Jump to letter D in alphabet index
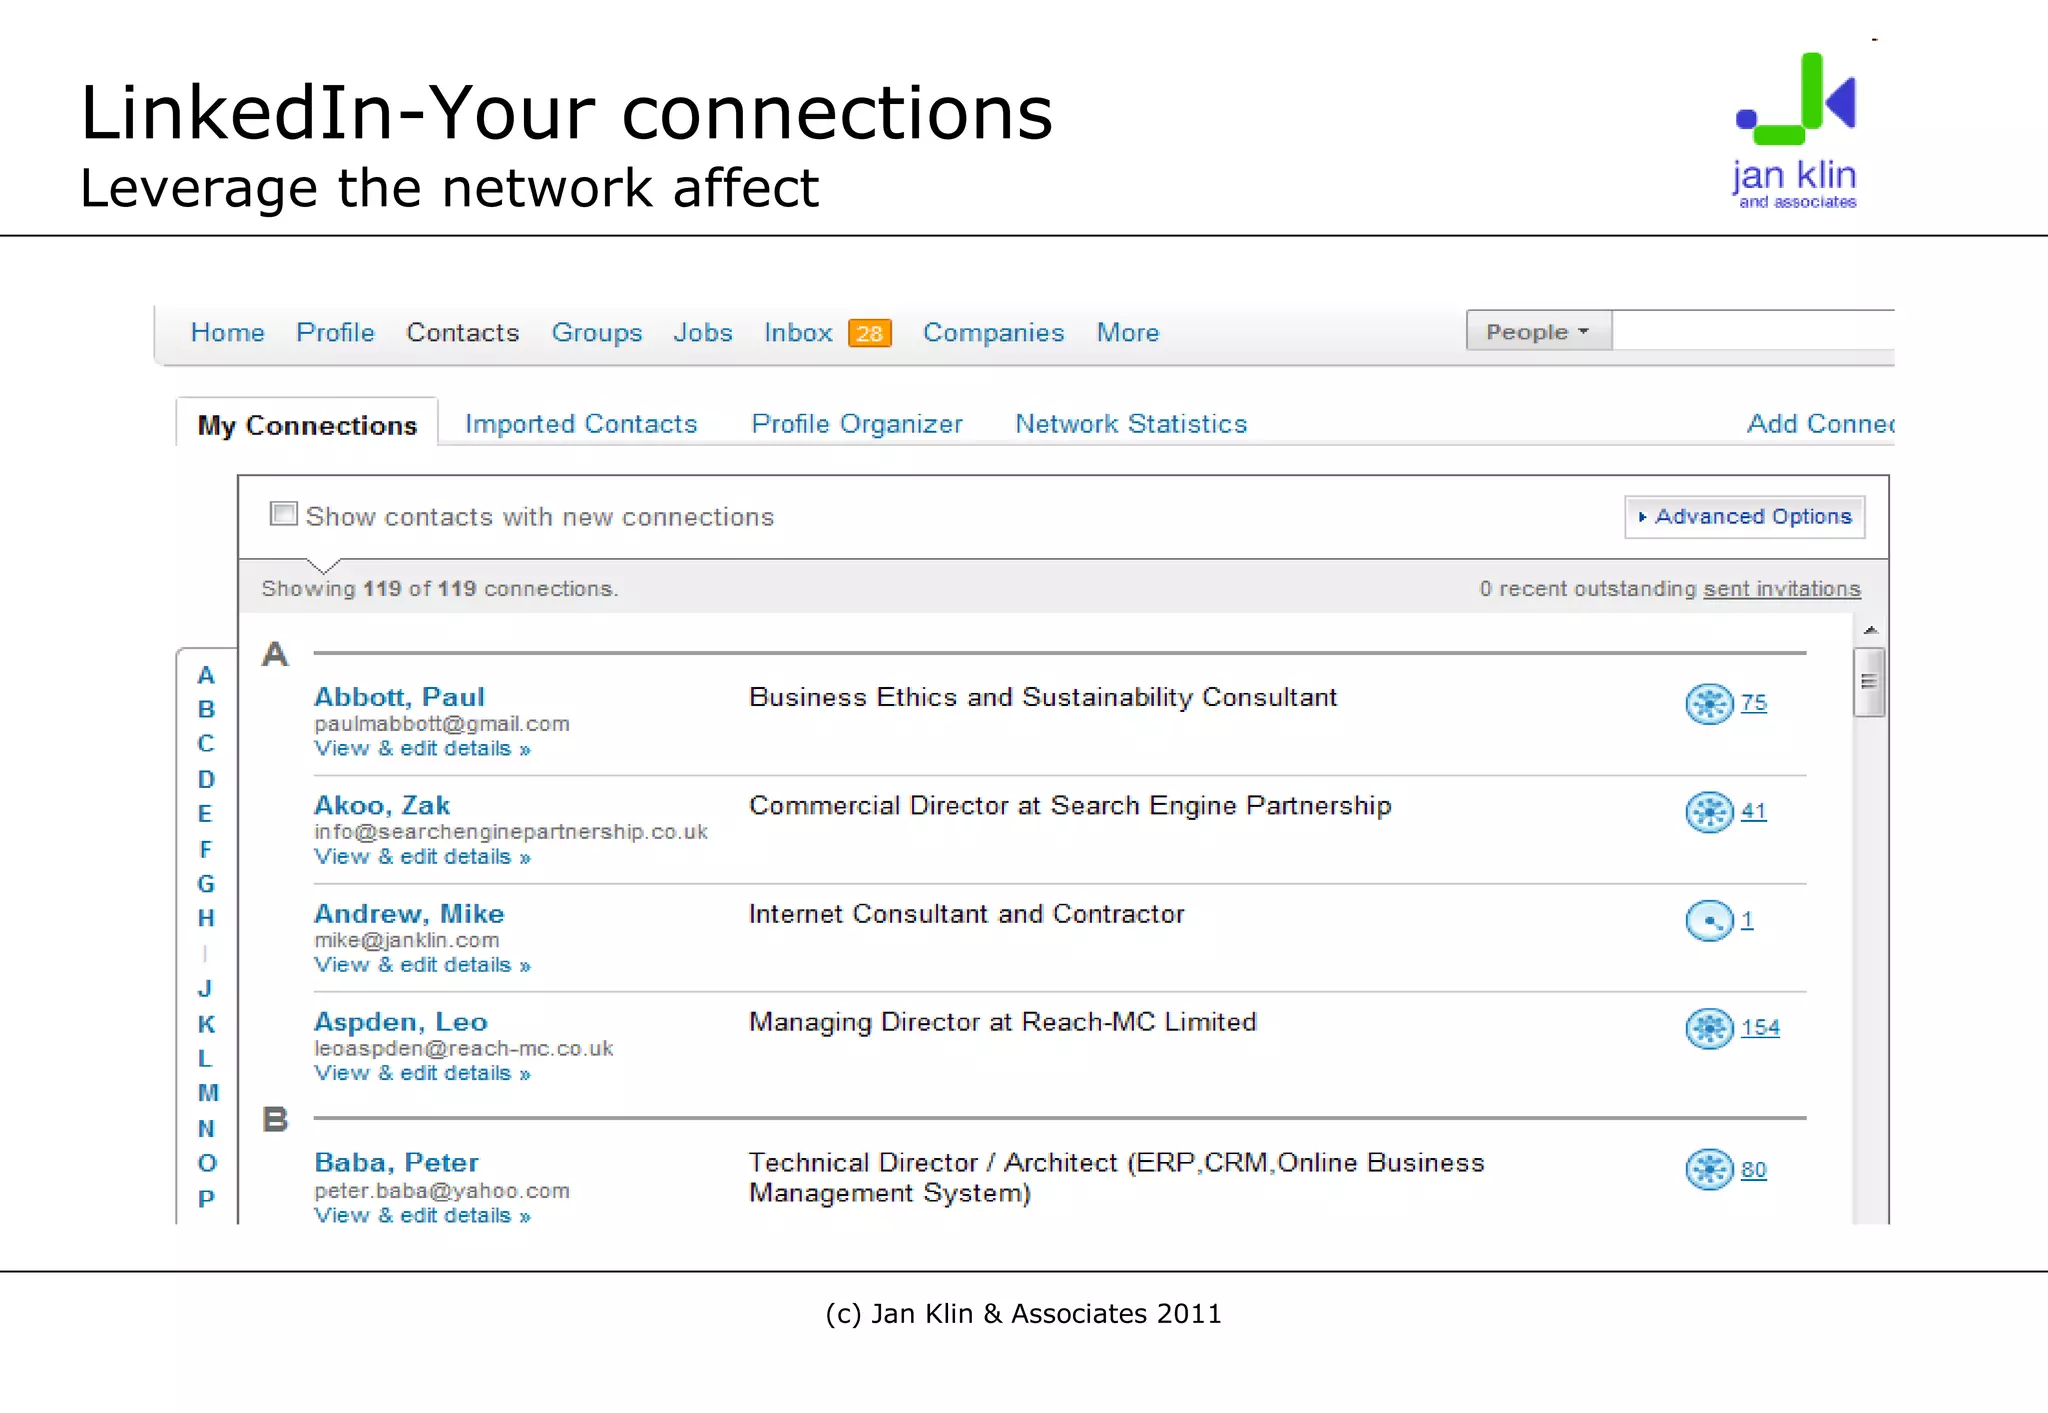 [206, 779]
